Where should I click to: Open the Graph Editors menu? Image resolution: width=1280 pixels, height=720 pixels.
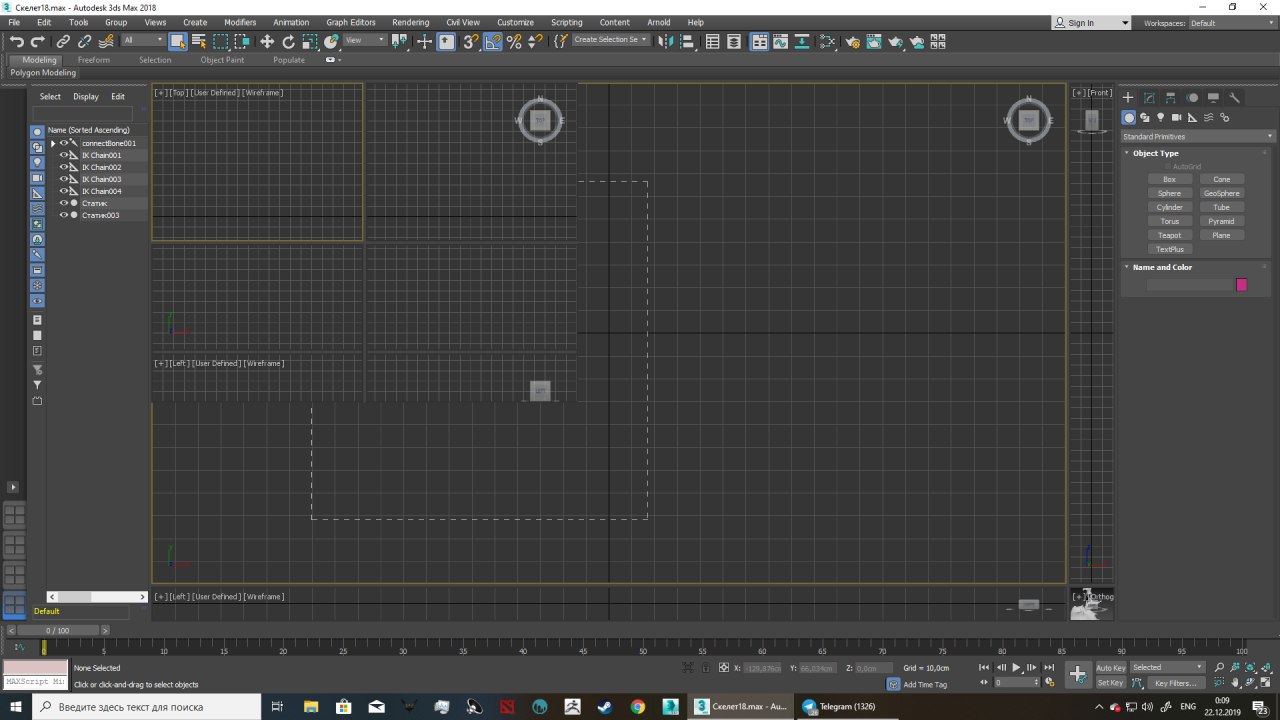coord(350,22)
